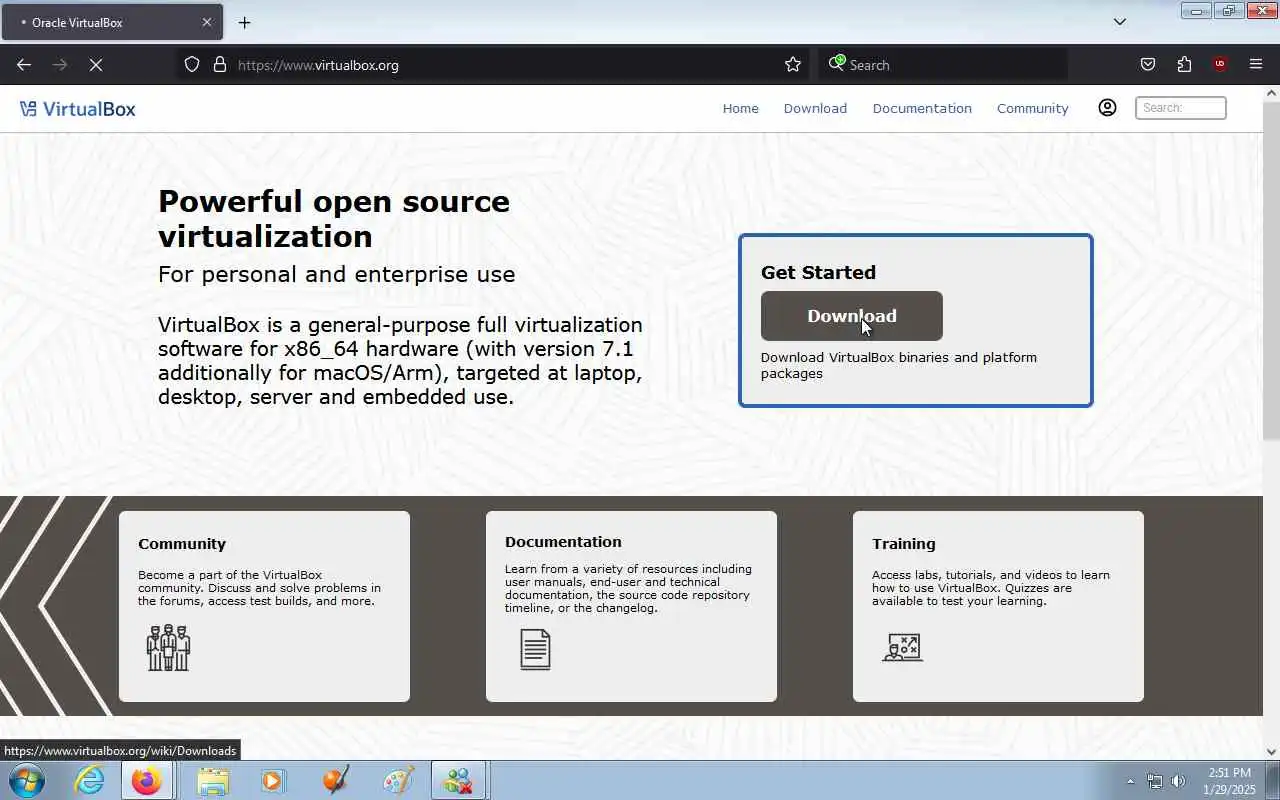Click the heading "Powerful open source virtualization"
The width and height of the screenshot is (1280, 800).
coord(334,219)
